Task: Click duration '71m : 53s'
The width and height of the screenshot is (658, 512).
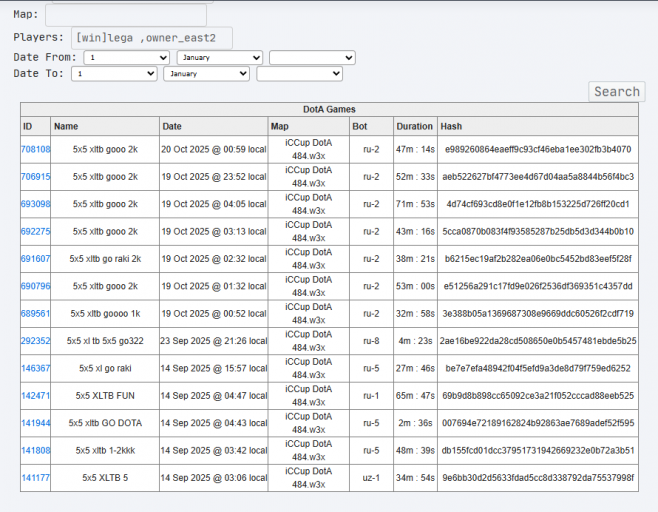Action: [x=415, y=204]
